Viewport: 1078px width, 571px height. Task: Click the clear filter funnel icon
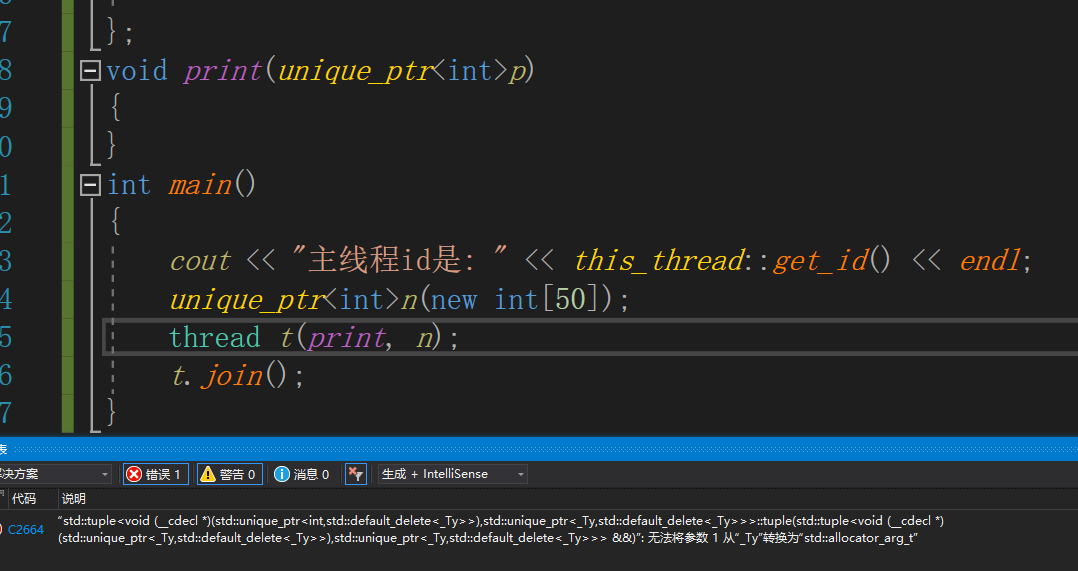tap(355, 474)
